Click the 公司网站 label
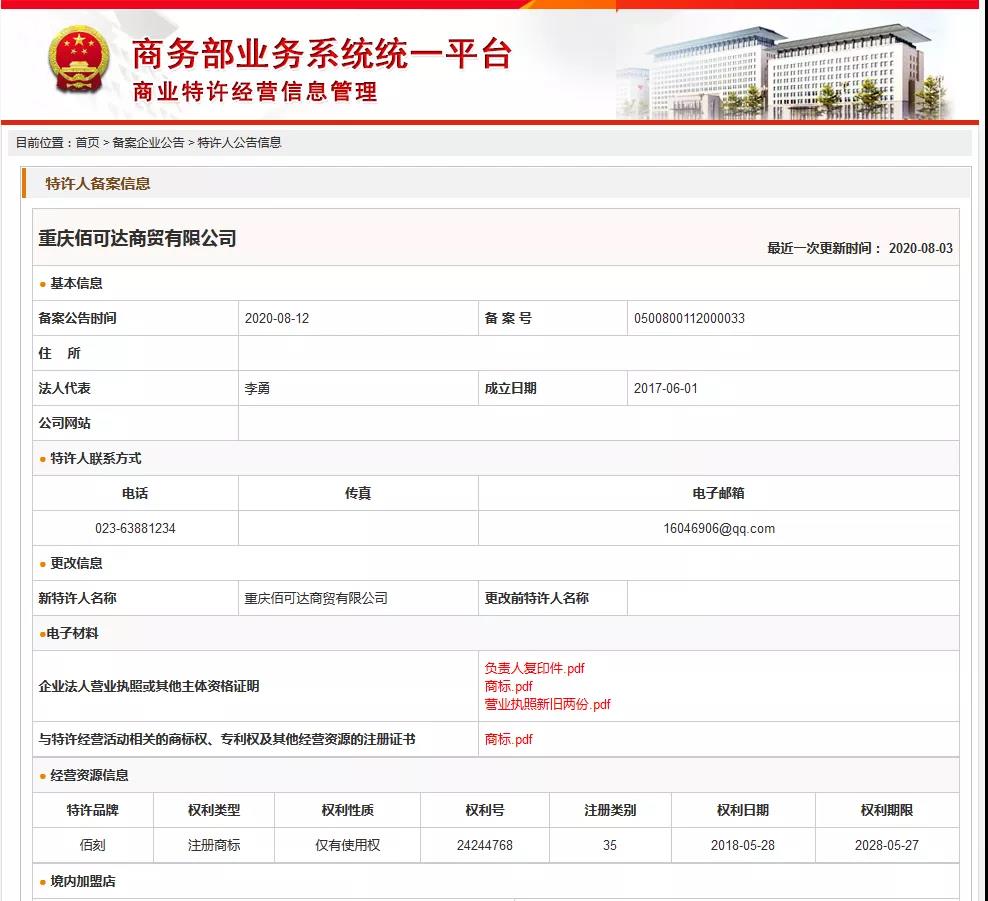Screen dimensions: 988x901 click(x=64, y=423)
